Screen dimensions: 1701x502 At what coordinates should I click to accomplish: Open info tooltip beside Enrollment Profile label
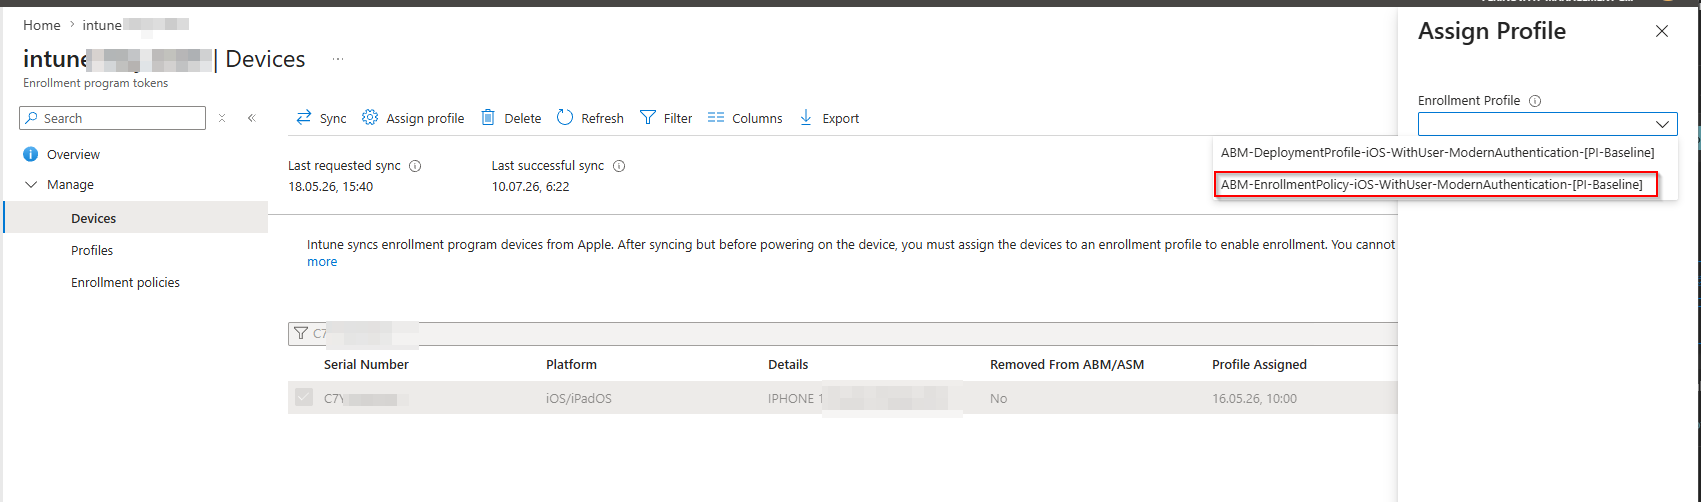pos(1535,101)
